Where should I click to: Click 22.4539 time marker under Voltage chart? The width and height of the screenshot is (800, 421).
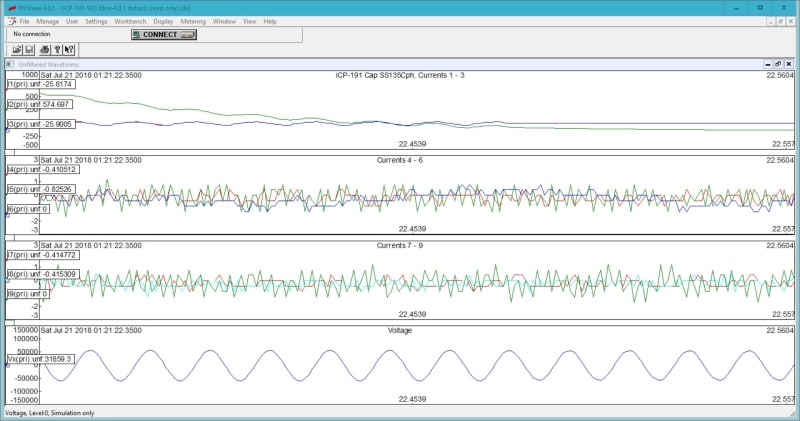point(412,399)
